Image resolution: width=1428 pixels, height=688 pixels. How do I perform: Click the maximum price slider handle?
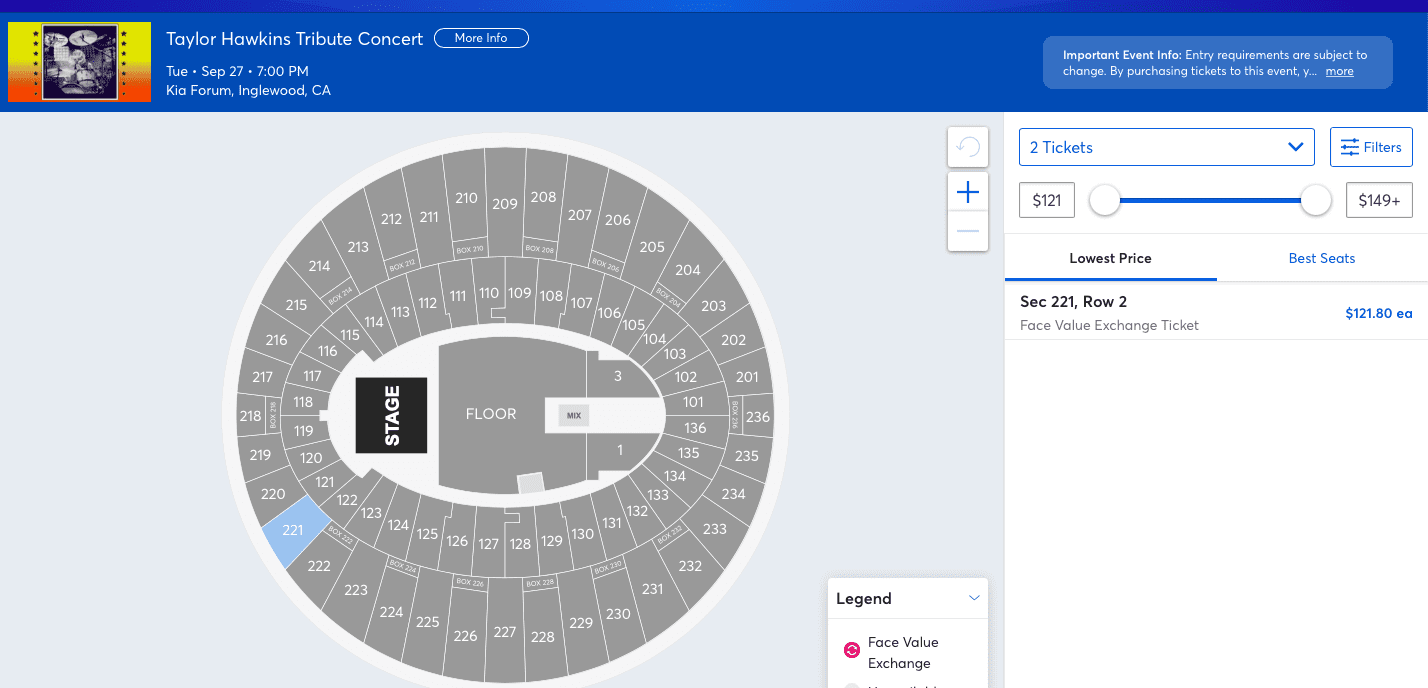tap(1316, 200)
